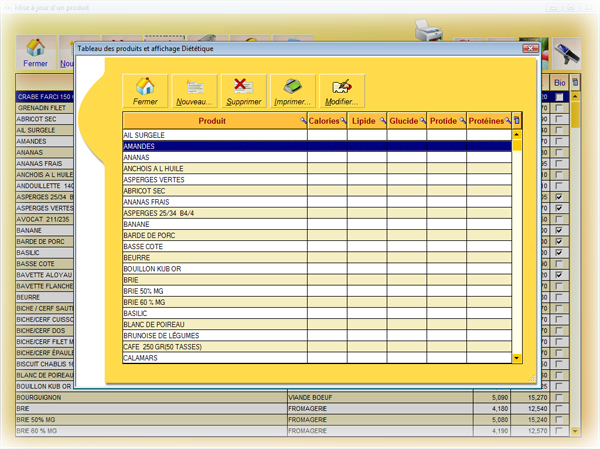The width and height of the screenshot is (600, 449).
Task: Select the CAFE 250 GR(50 TASSES) row
Action: [x=317, y=347]
